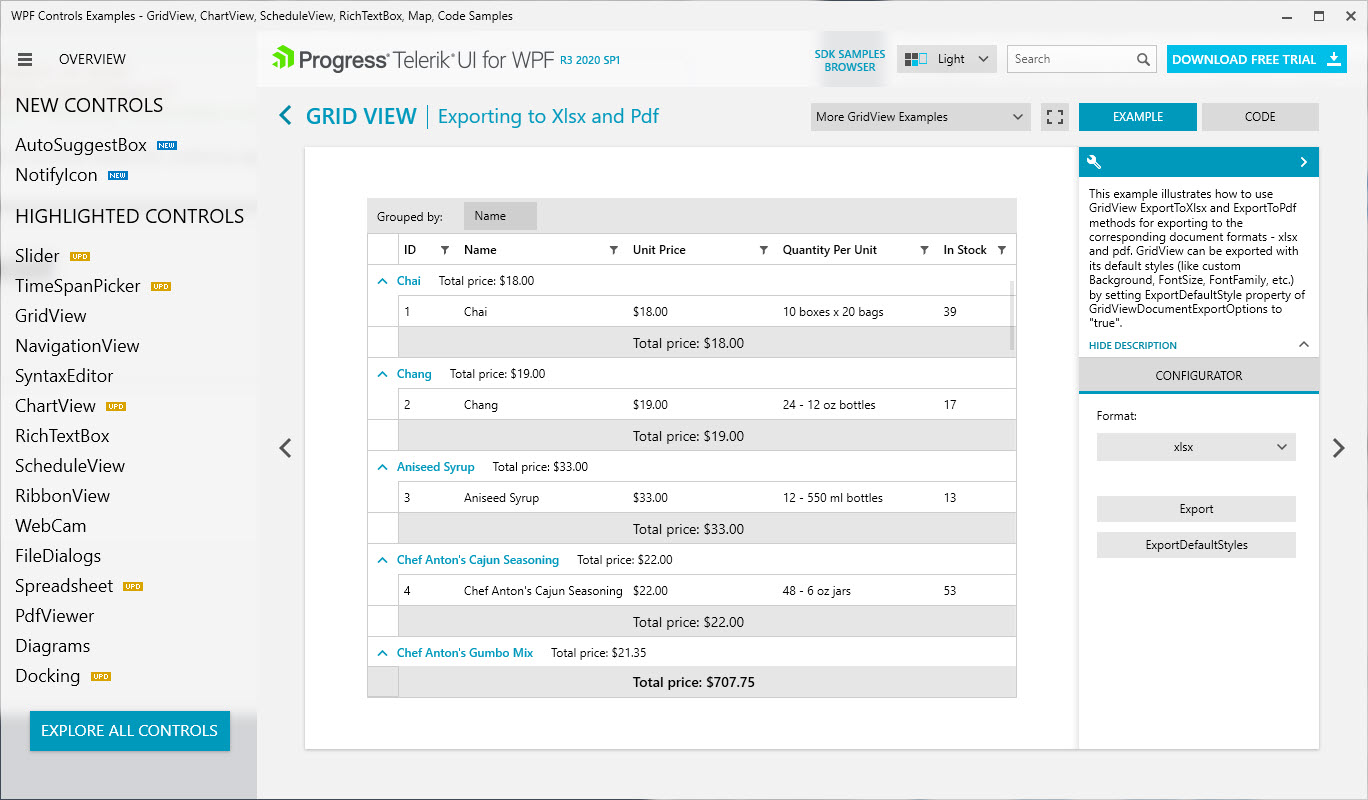Collapse the Chai group
Viewport: 1368px width, 800px height.
point(382,281)
